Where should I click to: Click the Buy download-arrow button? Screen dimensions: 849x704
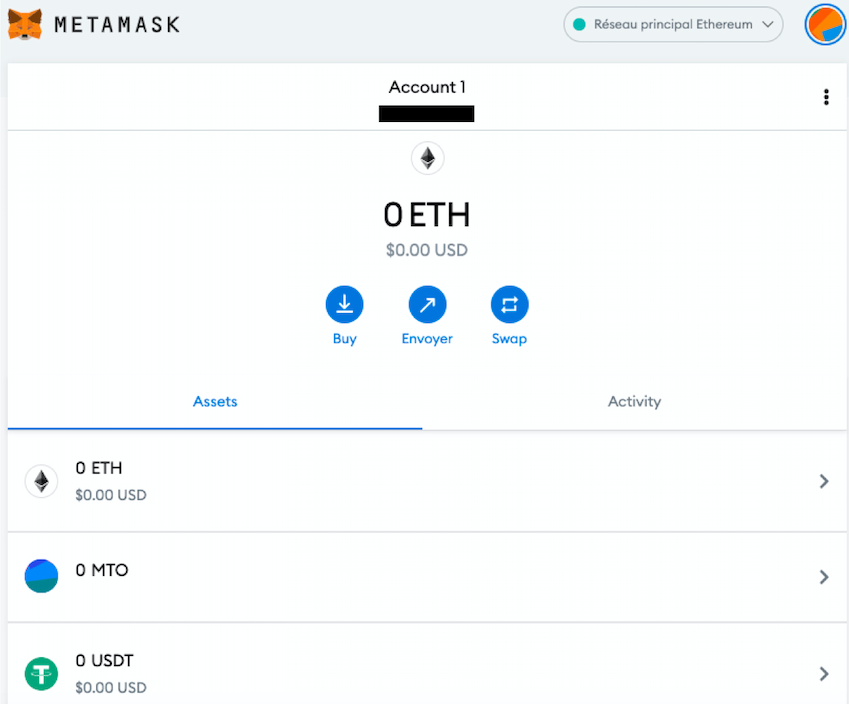coord(344,304)
